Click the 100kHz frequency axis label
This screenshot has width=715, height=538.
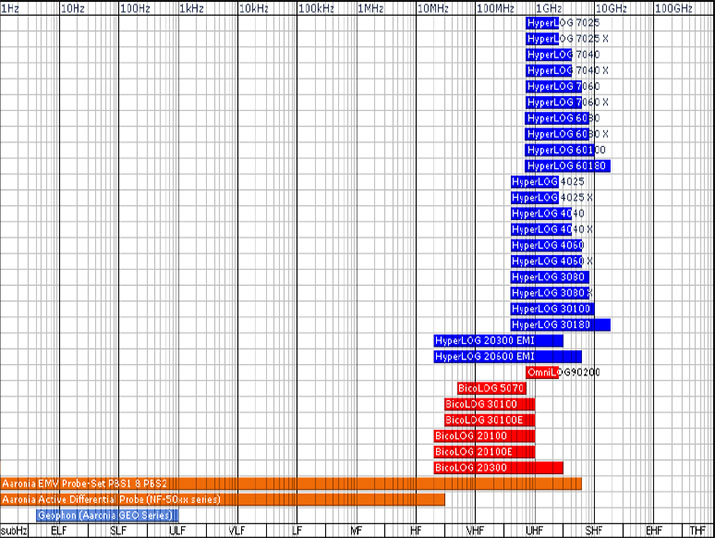tap(316, 8)
